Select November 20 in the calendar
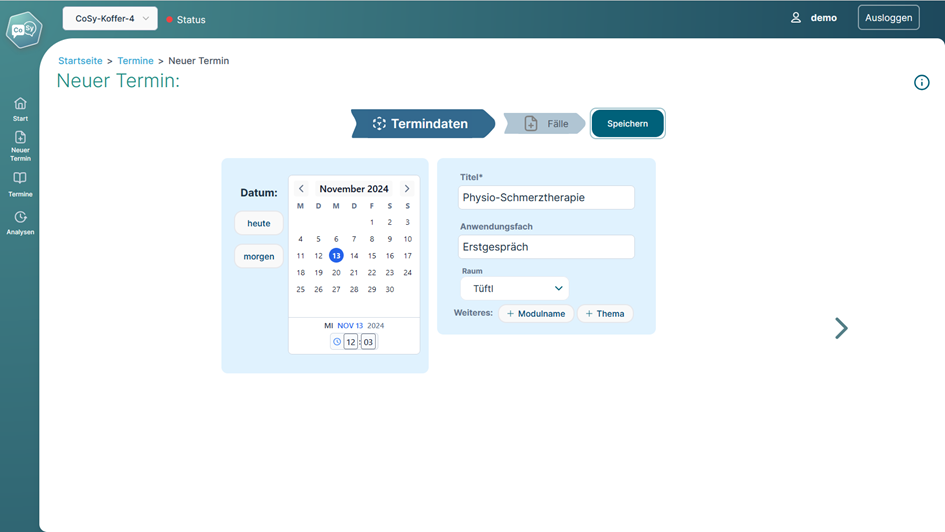The width and height of the screenshot is (945, 532). pyautogui.click(x=336, y=273)
